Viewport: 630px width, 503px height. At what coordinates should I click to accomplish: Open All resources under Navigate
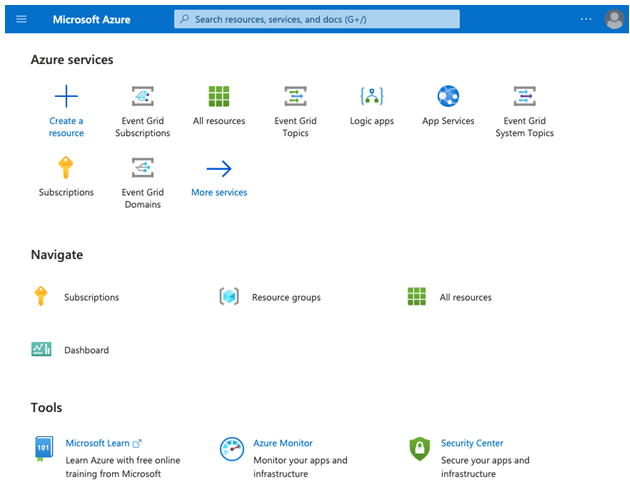(x=466, y=297)
